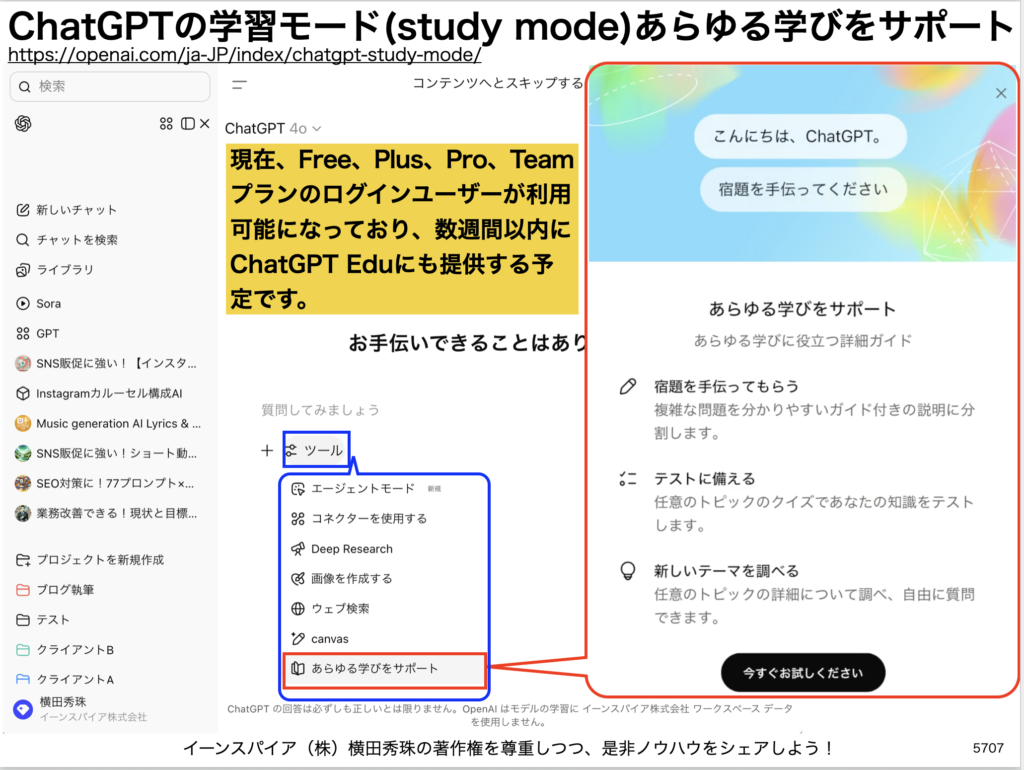1024x770 pixels.
Task: Open SEO対策に！77プロンプト GPT
Action: 104,483
